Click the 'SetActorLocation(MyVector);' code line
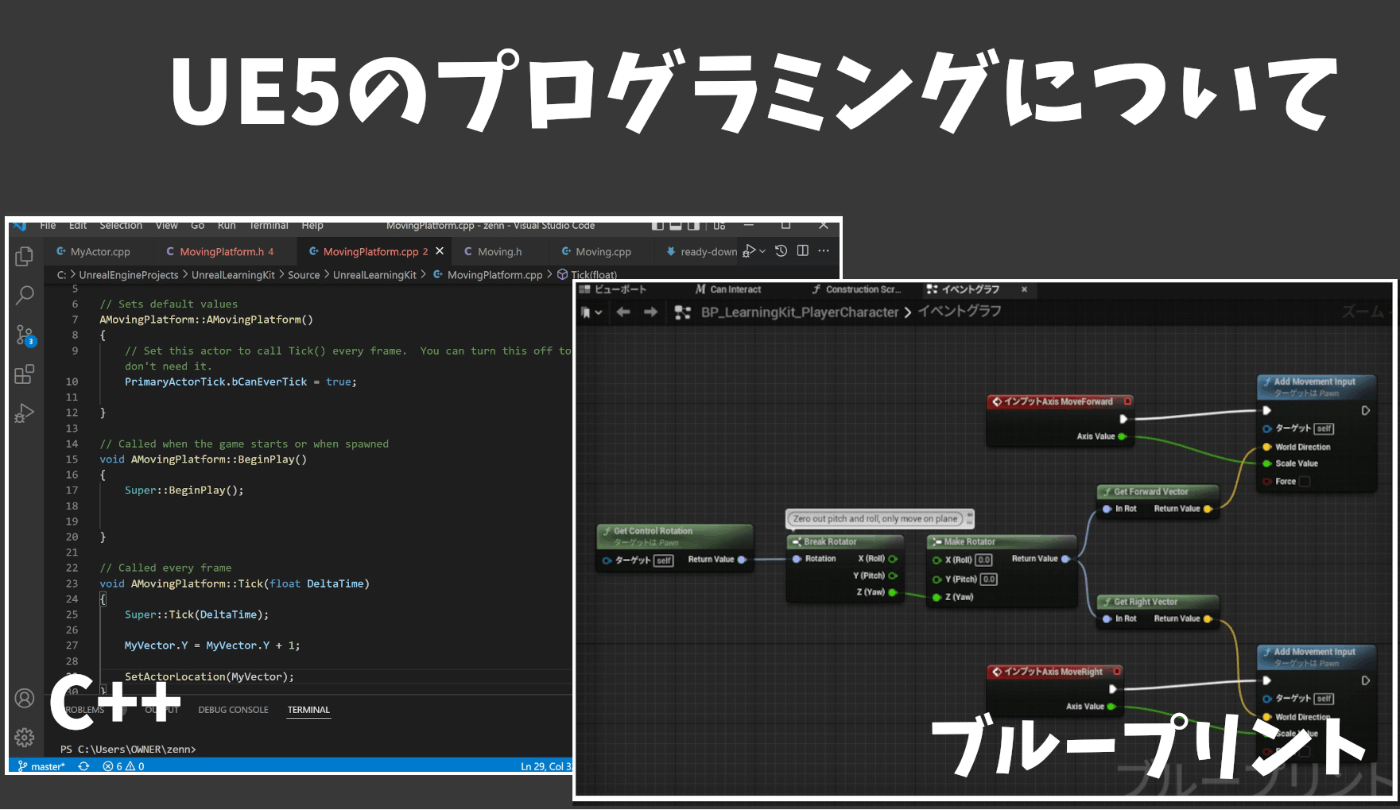Image resolution: width=1400 pixels, height=810 pixels. point(209,676)
